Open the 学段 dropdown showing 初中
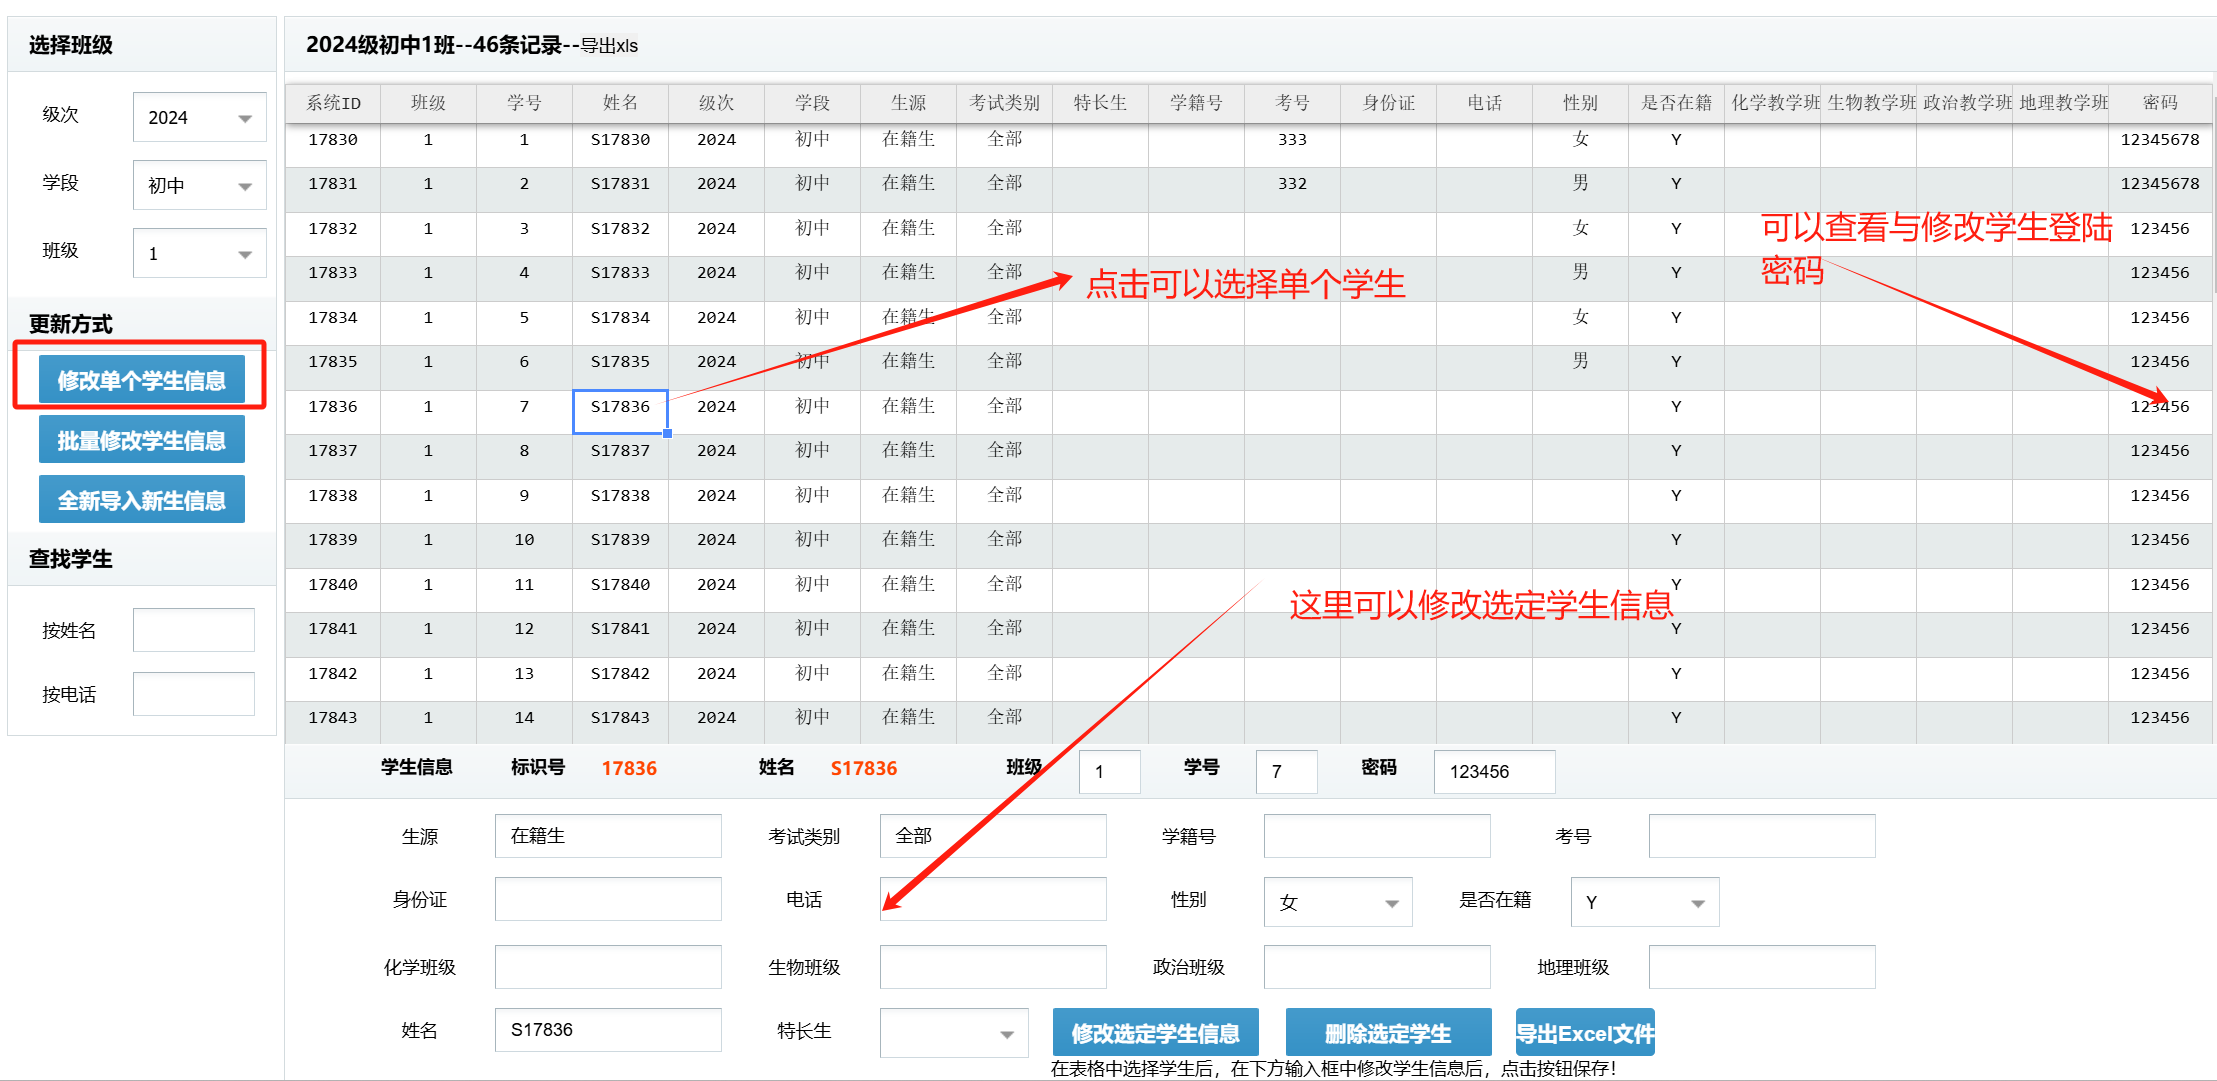The image size is (2217, 1081). [199, 185]
